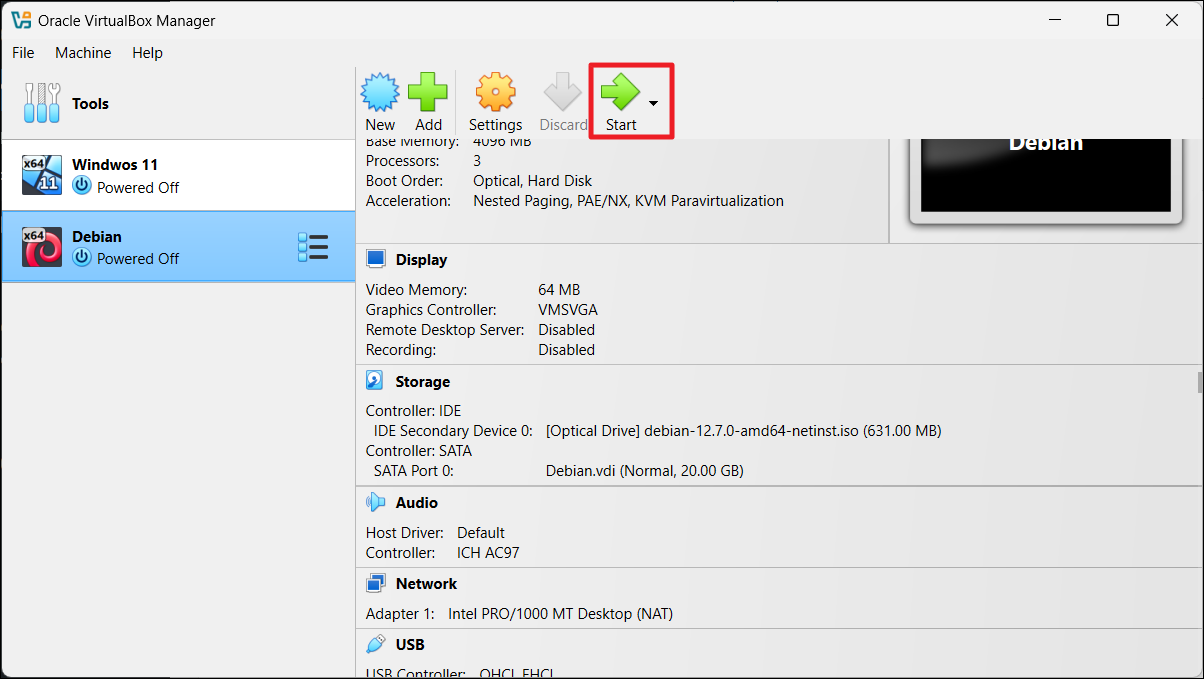This screenshot has height=679, width=1204.
Task: Click the USB section icon
Action: pyautogui.click(x=376, y=644)
